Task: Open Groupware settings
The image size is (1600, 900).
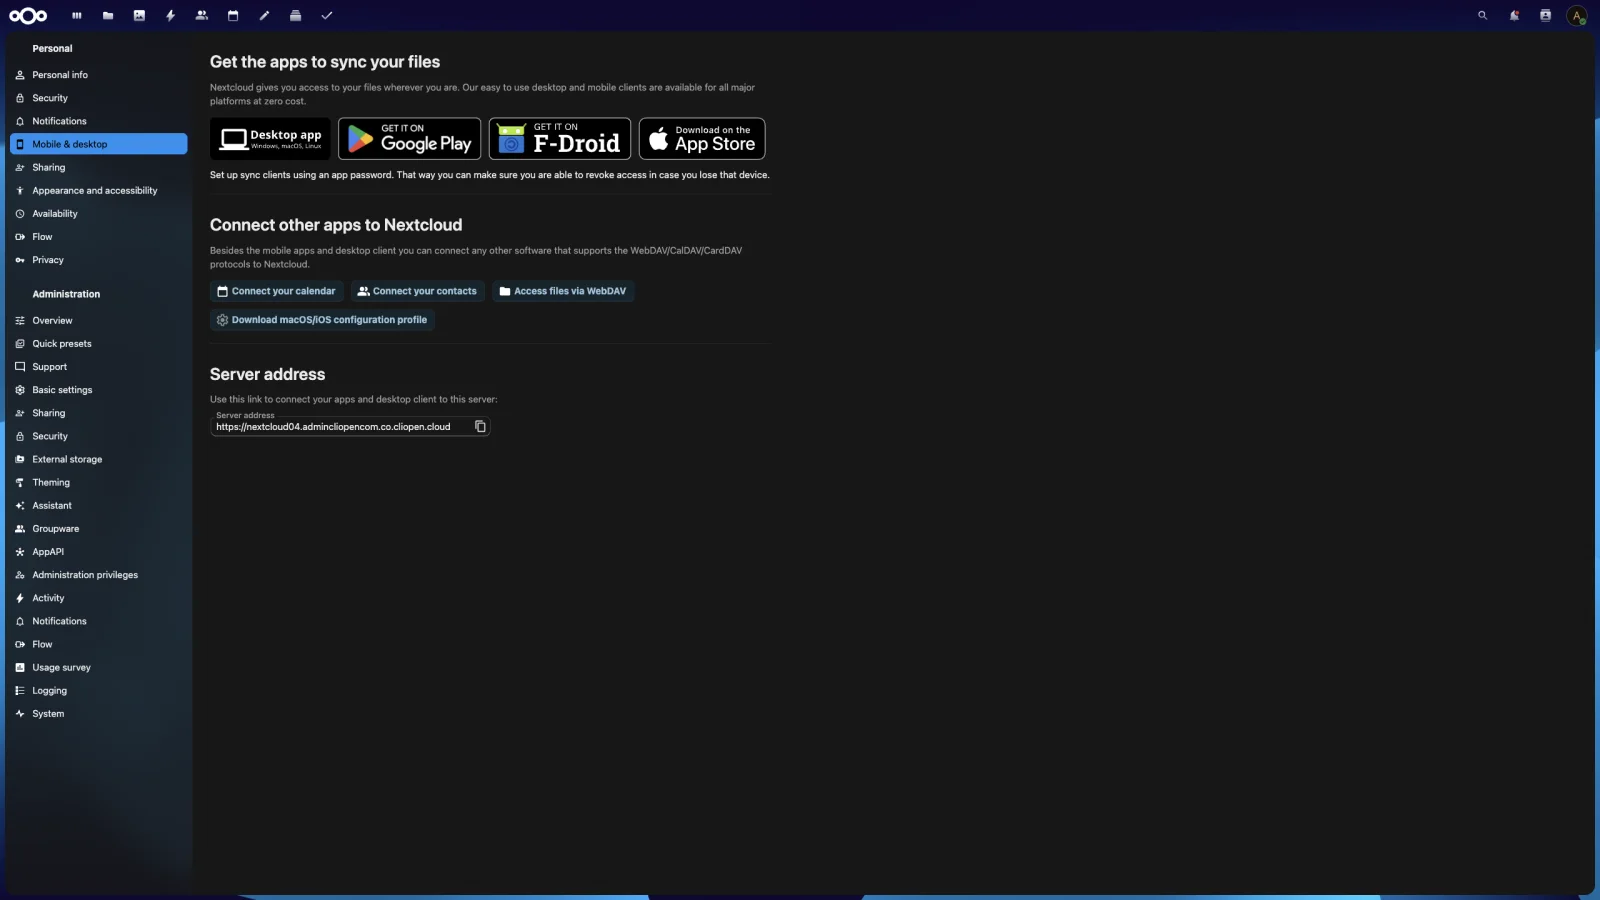Action: pyautogui.click(x=99, y=529)
